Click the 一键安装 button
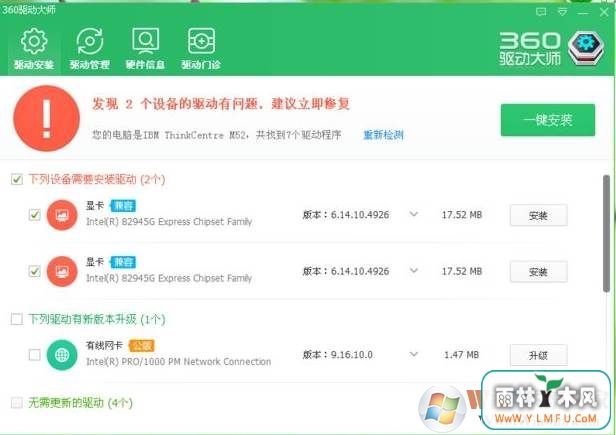 [548, 120]
